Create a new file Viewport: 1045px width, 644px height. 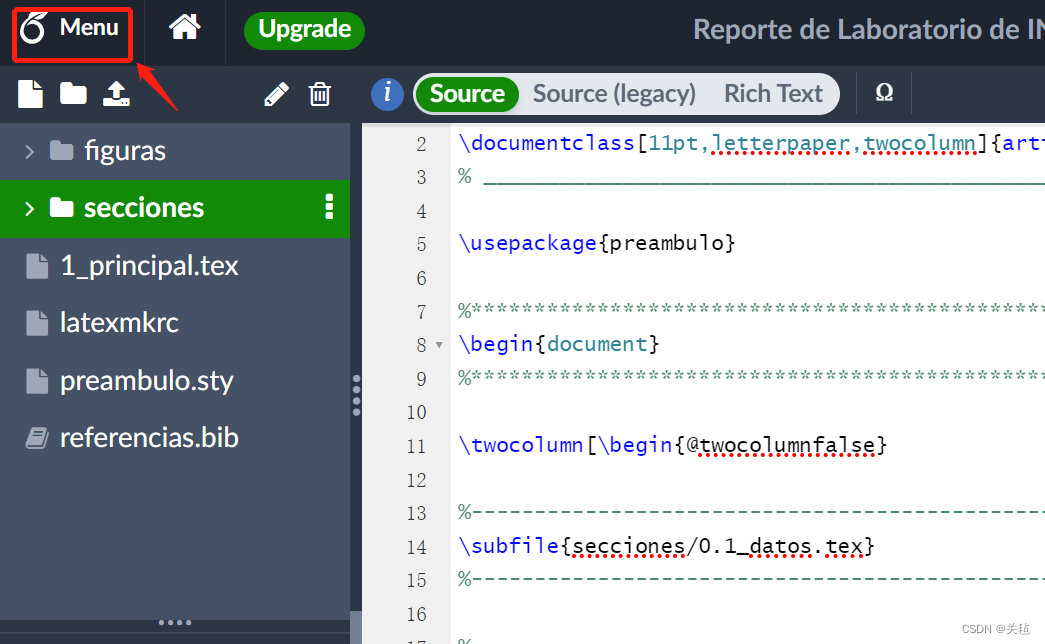[x=31, y=94]
